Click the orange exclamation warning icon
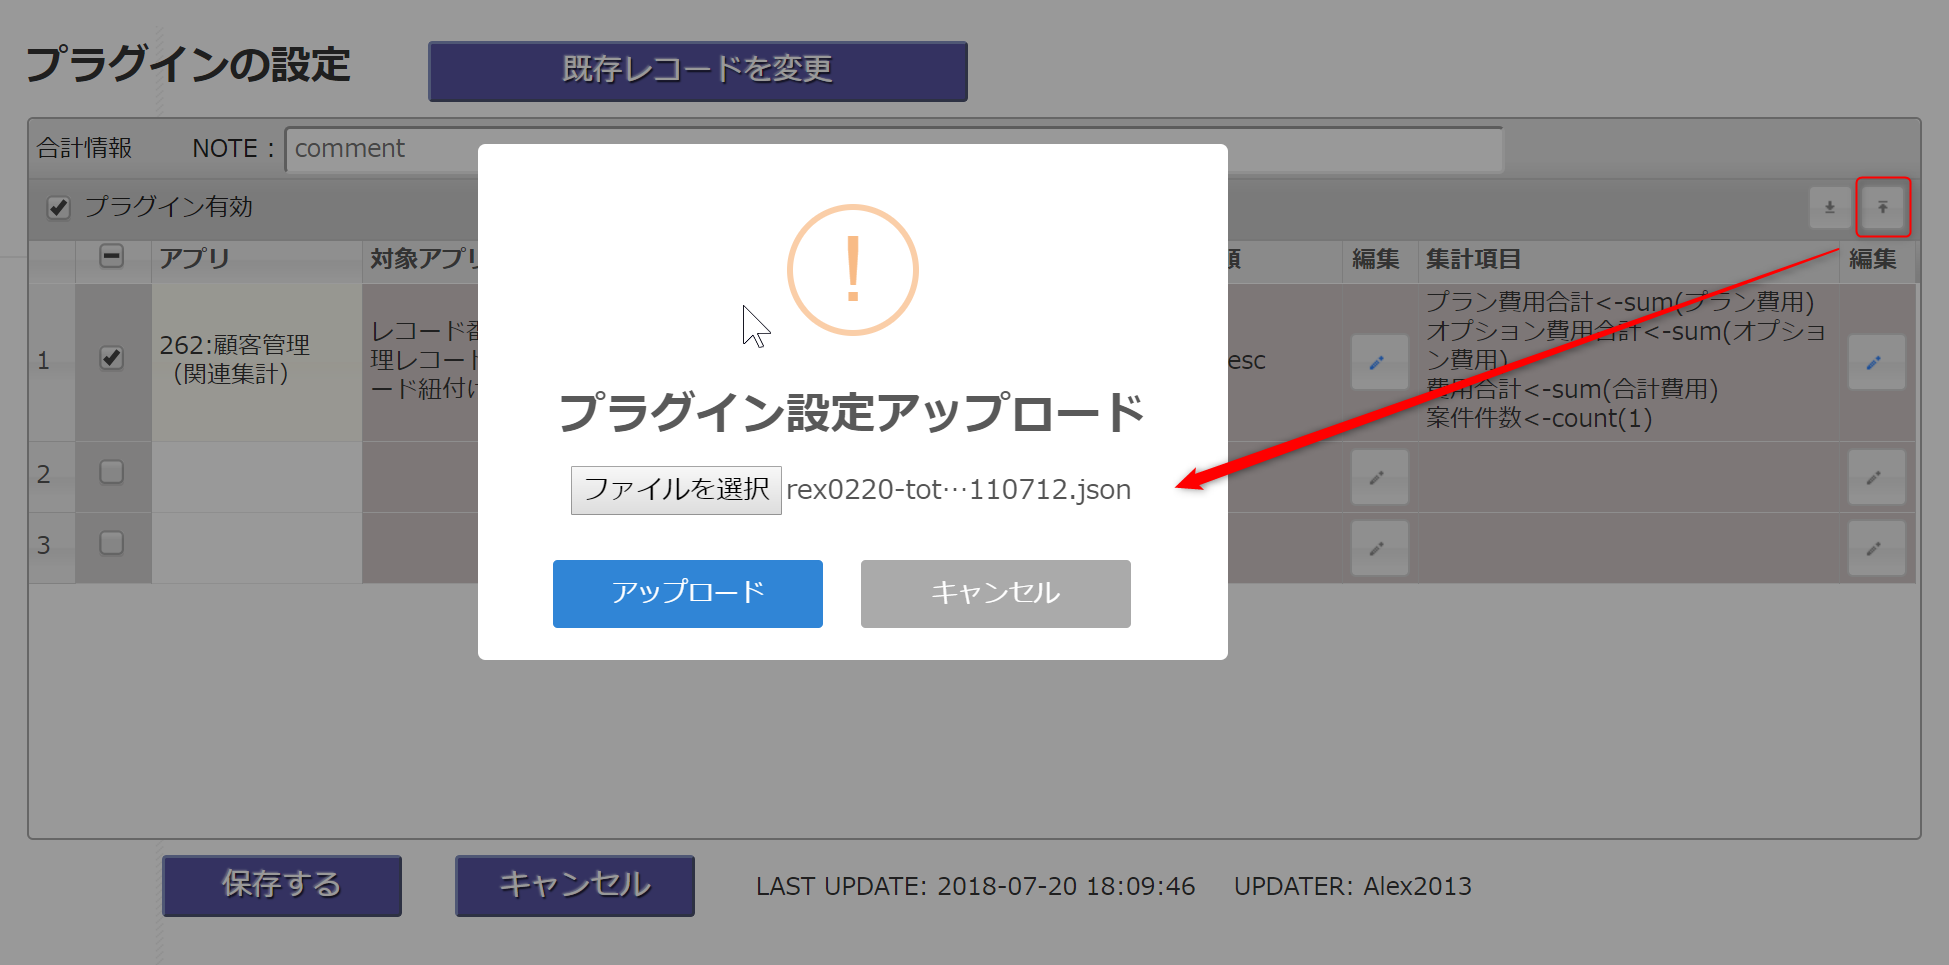The height and width of the screenshot is (965, 1949). pyautogui.click(x=853, y=270)
